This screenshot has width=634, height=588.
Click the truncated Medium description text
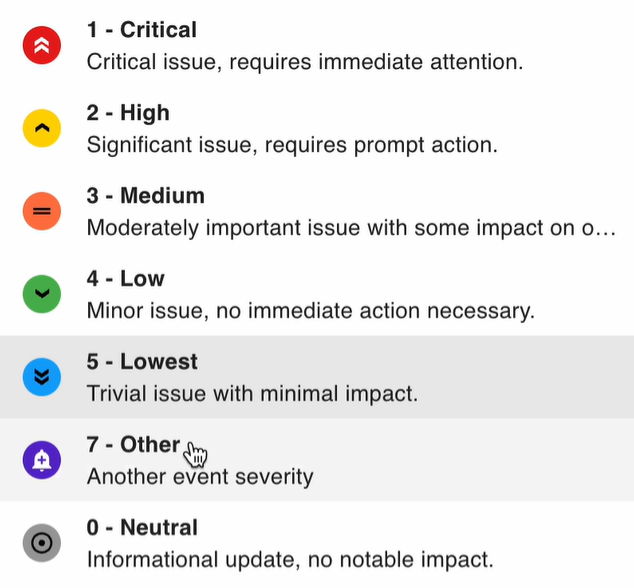(352, 228)
